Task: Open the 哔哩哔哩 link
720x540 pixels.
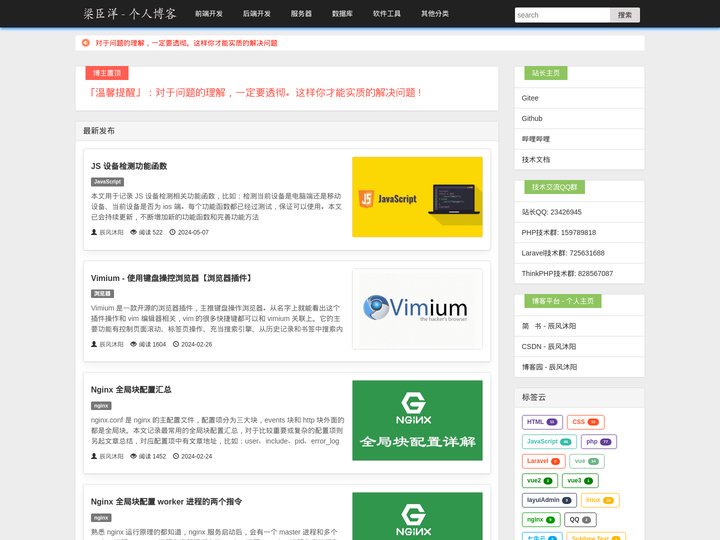Action: (x=579, y=139)
